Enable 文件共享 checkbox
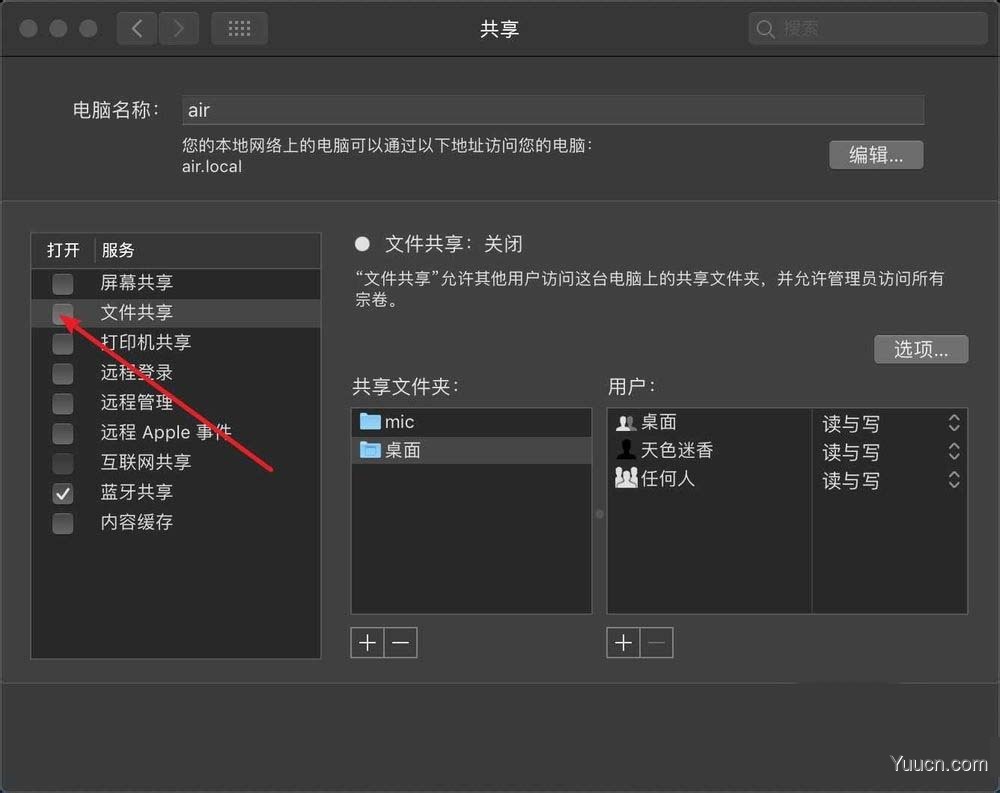The width and height of the screenshot is (1000, 793). (62, 313)
